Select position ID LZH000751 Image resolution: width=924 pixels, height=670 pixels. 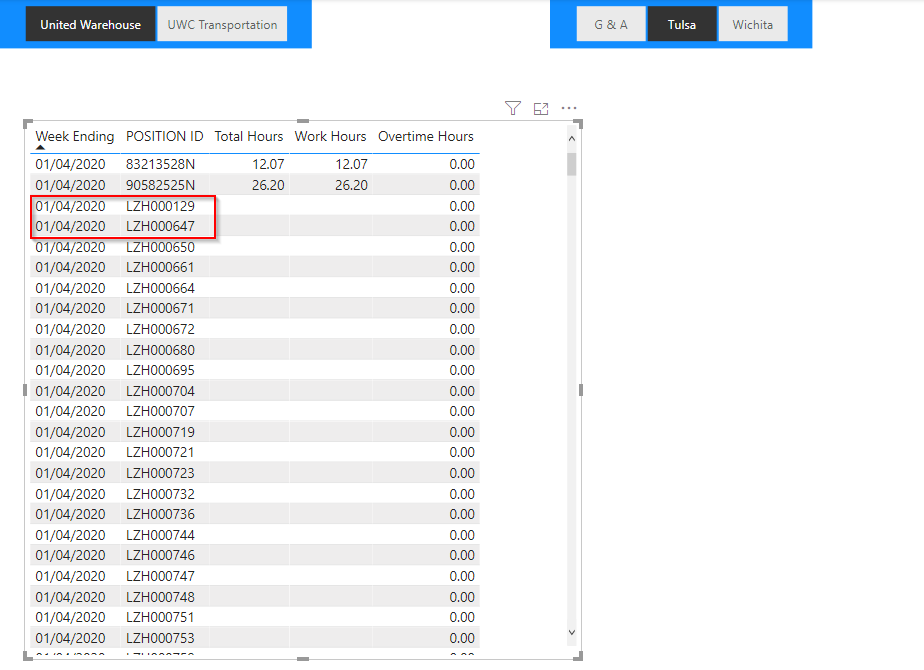coord(160,617)
